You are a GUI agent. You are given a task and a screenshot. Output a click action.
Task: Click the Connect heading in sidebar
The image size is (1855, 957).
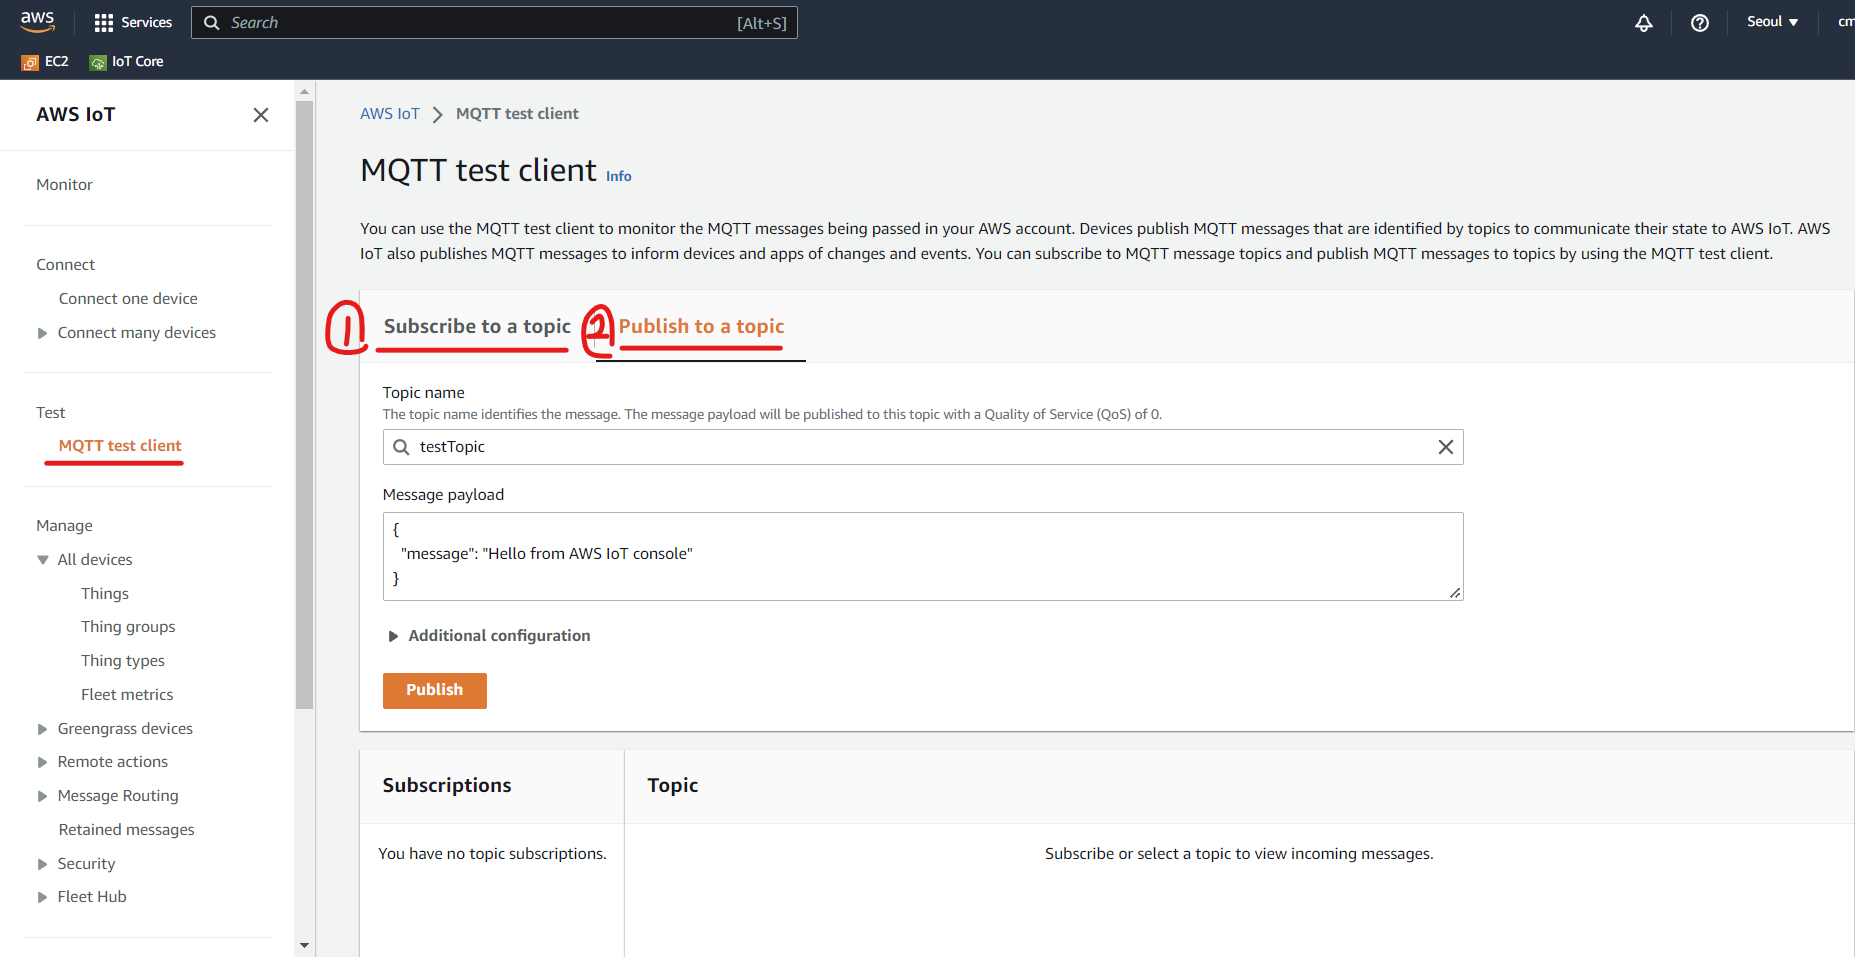[x=65, y=265]
